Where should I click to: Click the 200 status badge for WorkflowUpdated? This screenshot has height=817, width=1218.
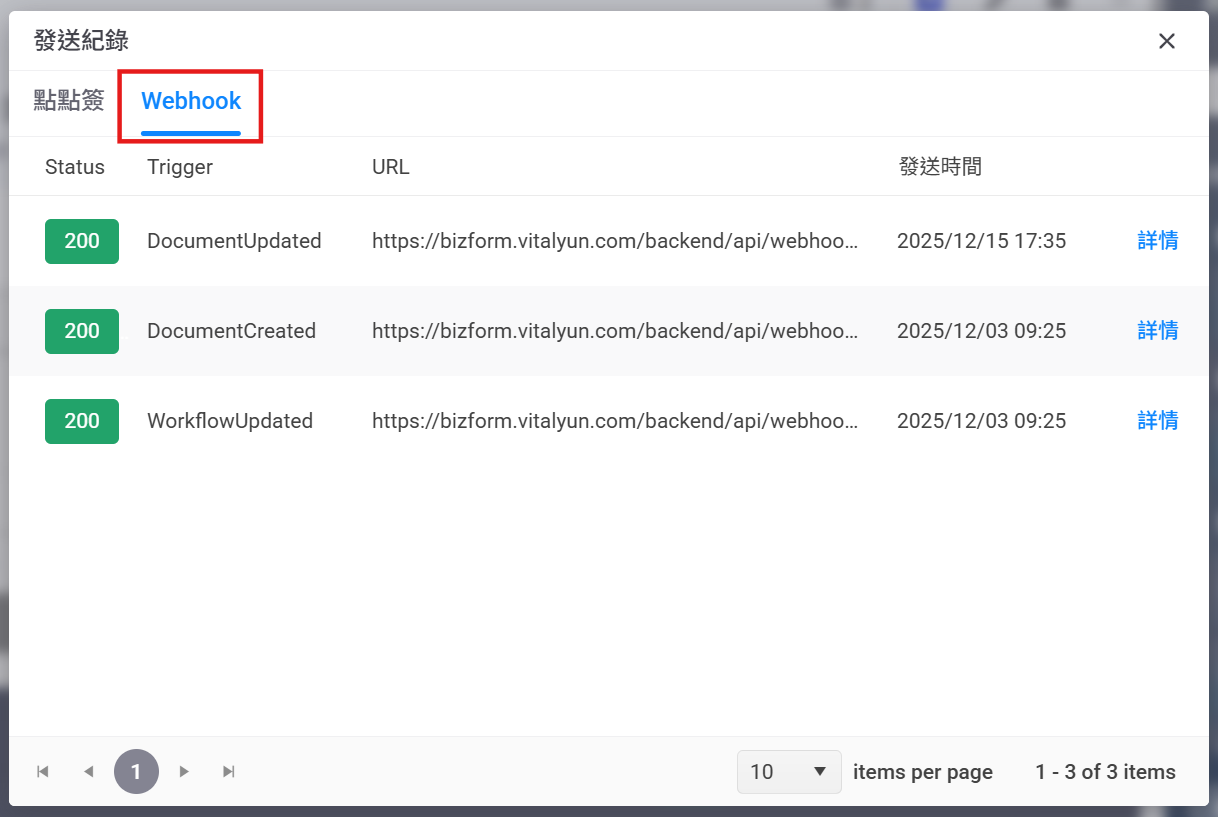tap(82, 421)
